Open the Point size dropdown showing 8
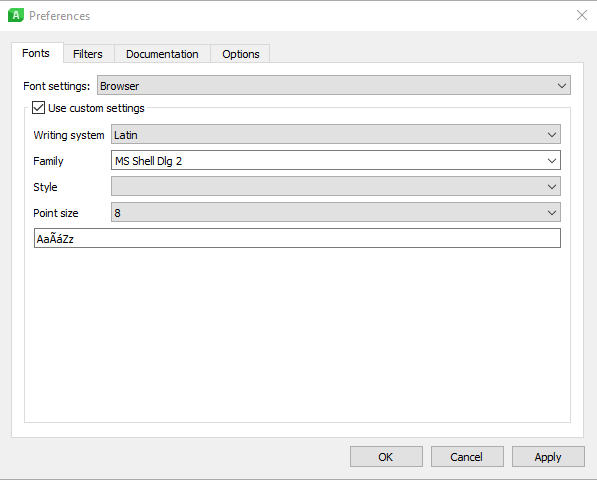The height and width of the screenshot is (480, 597). (x=336, y=212)
